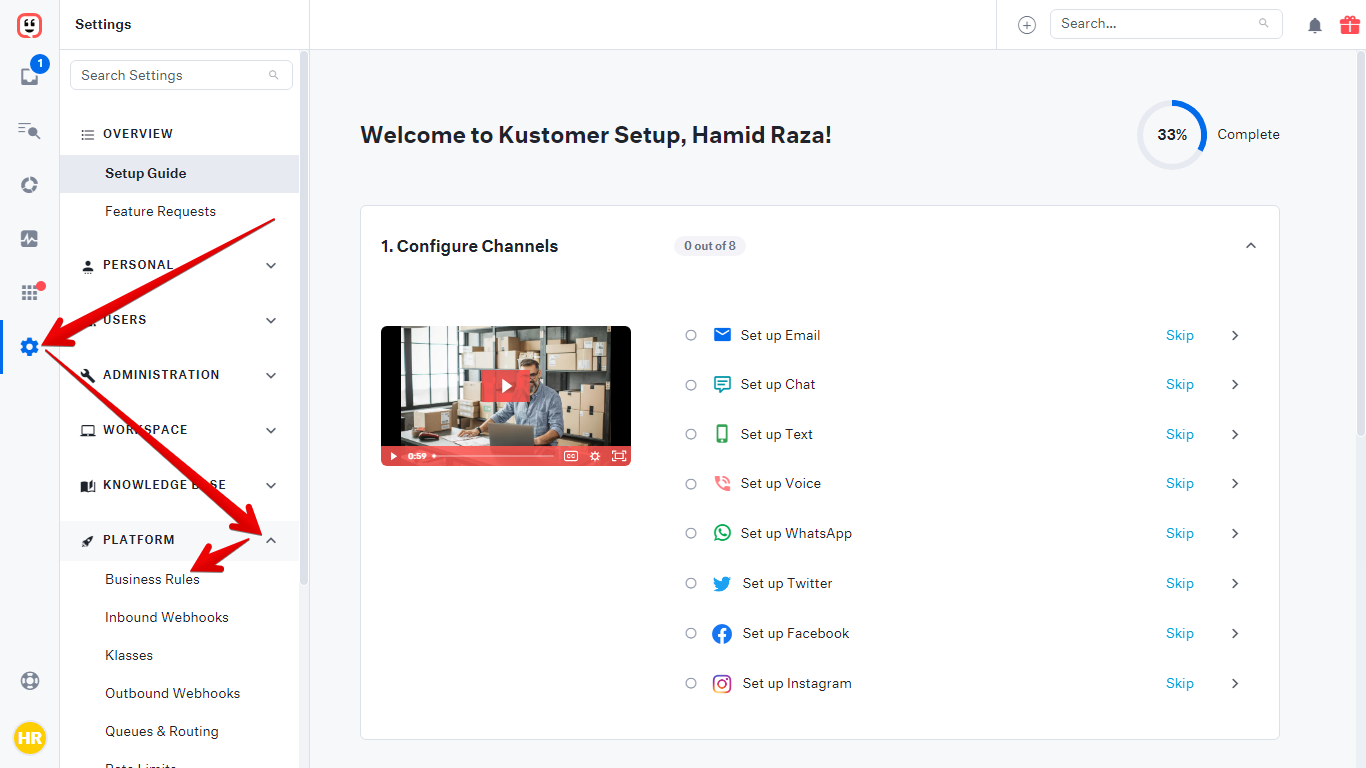Image resolution: width=1366 pixels, height=768 pixels.
Task: Open Klasses settings
Action: 129,655
